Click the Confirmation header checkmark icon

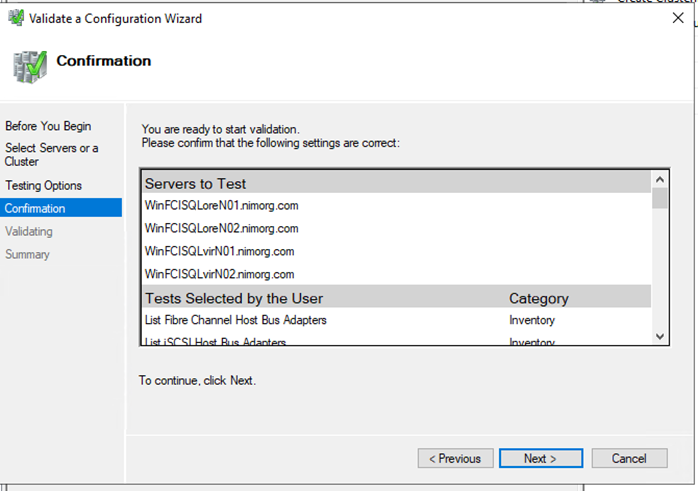click(28, 65)
